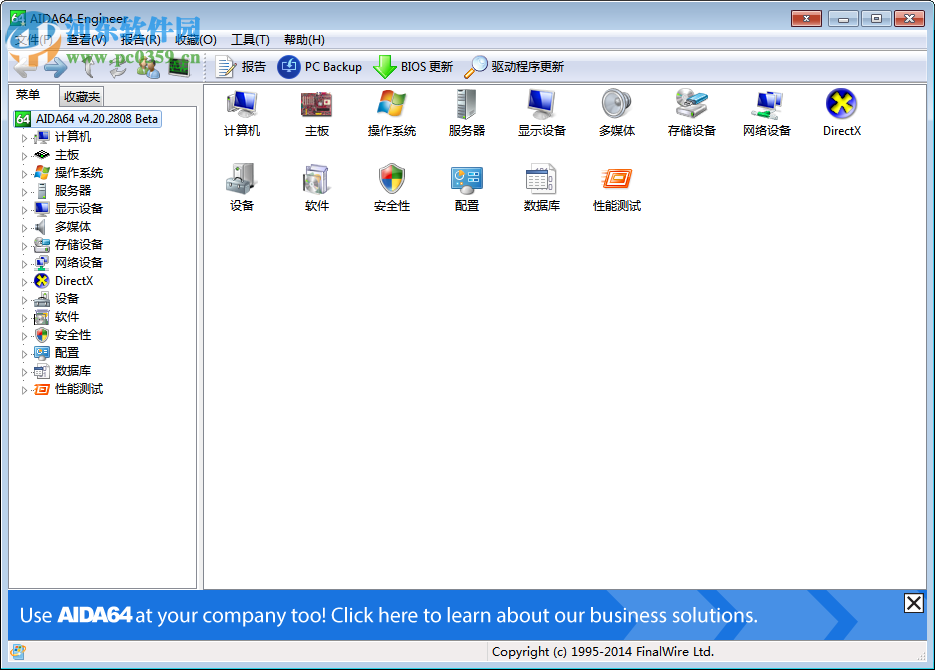
Task: Select 存储设备 in the tree
Action: [79, 245]
